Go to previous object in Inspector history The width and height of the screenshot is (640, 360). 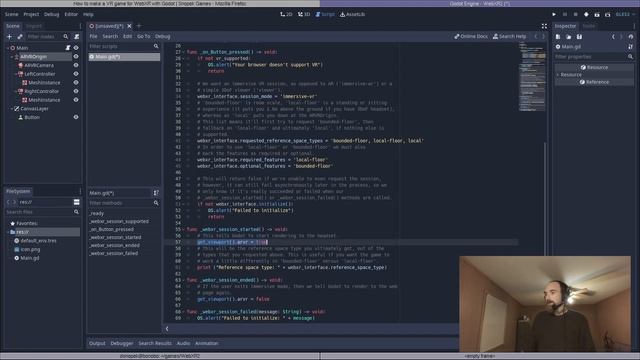click(613, 37)
